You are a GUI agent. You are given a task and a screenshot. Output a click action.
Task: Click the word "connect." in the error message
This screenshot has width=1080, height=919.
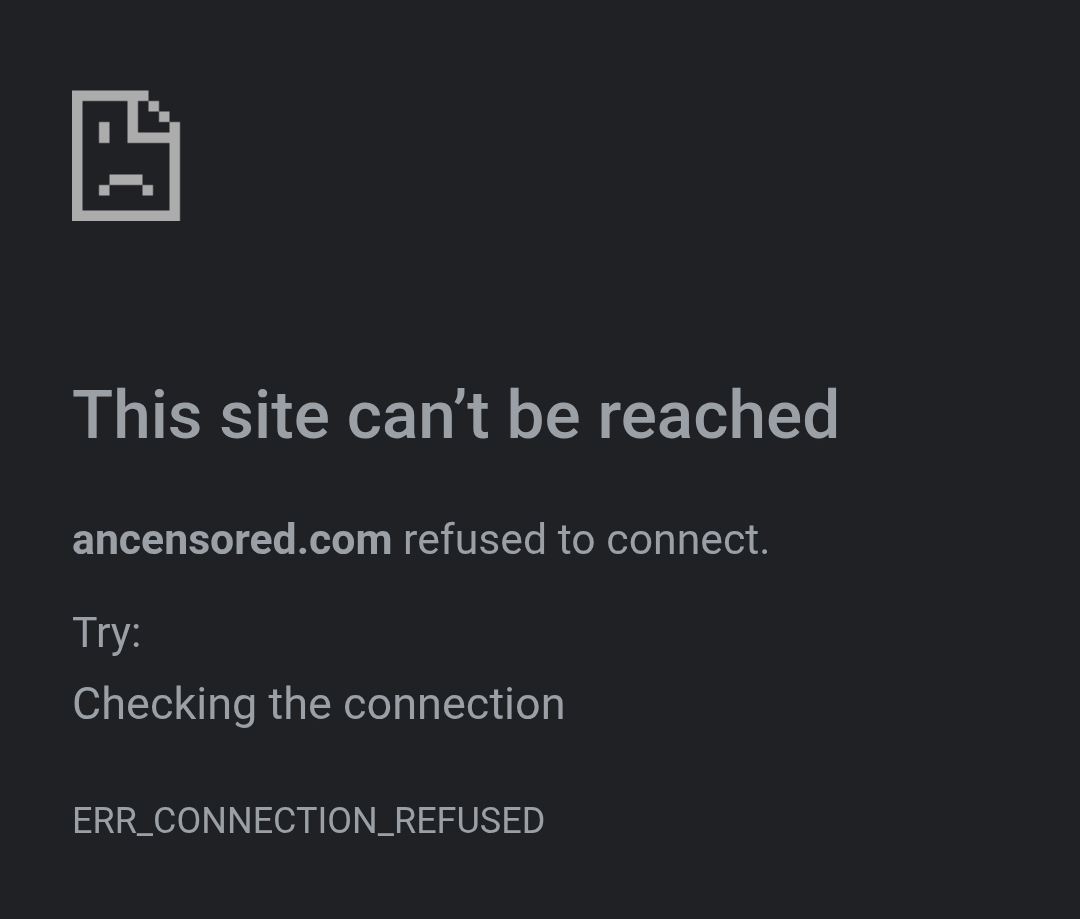[687, 541]
